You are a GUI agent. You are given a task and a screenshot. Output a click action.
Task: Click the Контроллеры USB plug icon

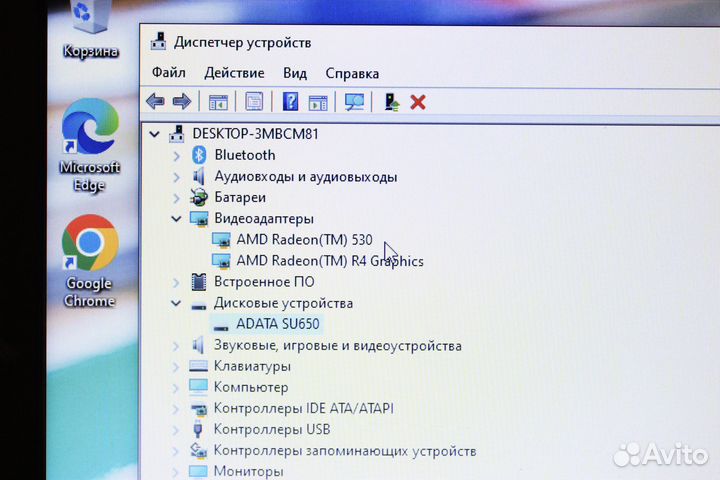click(x=197, y=429)
